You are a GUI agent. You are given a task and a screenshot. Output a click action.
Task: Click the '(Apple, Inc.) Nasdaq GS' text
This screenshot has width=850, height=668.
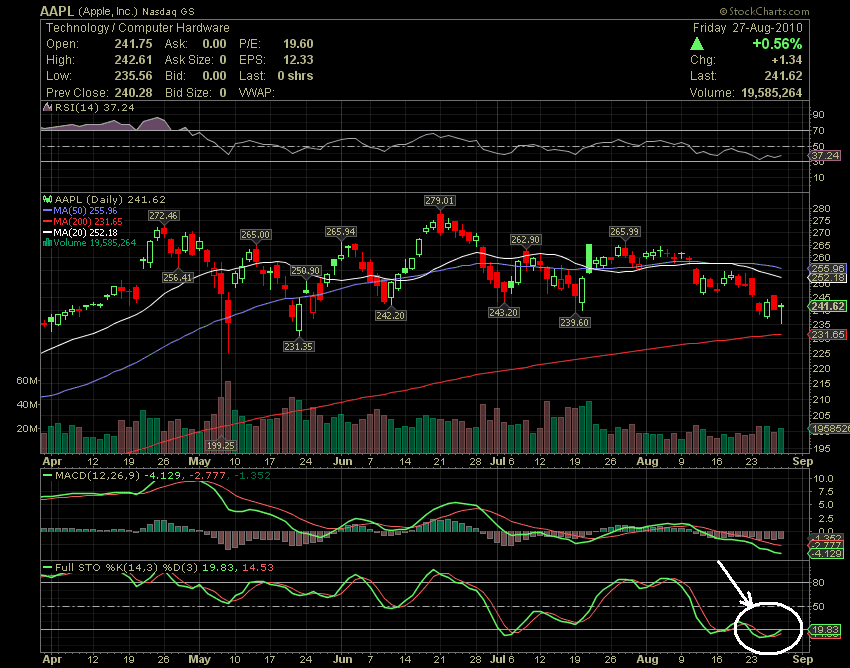tap(136, 11)
